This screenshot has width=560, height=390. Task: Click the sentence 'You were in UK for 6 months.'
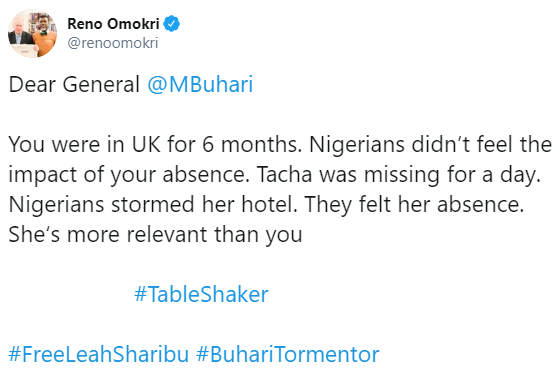click(x=155, y=144)
